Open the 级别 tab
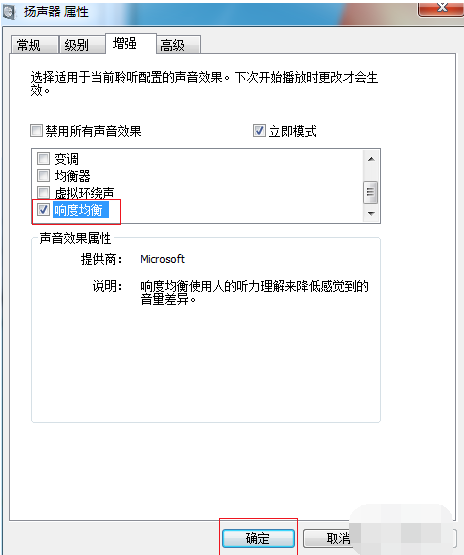 [82, 45]
